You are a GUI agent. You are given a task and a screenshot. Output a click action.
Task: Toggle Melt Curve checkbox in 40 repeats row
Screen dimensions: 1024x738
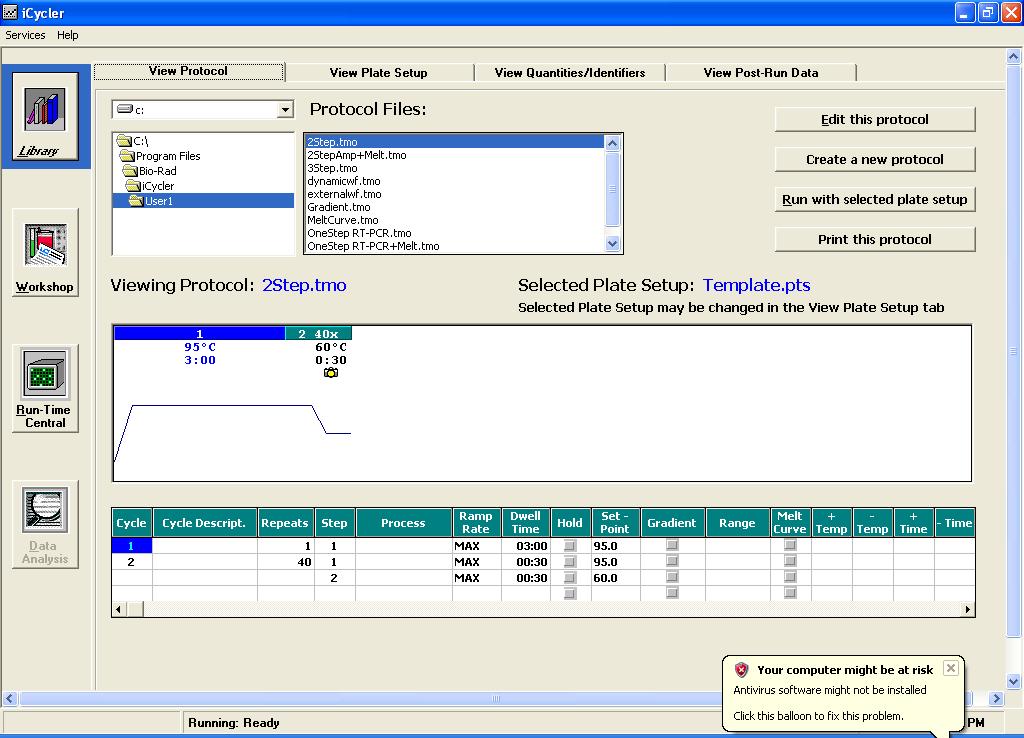[x=790, y=561]
